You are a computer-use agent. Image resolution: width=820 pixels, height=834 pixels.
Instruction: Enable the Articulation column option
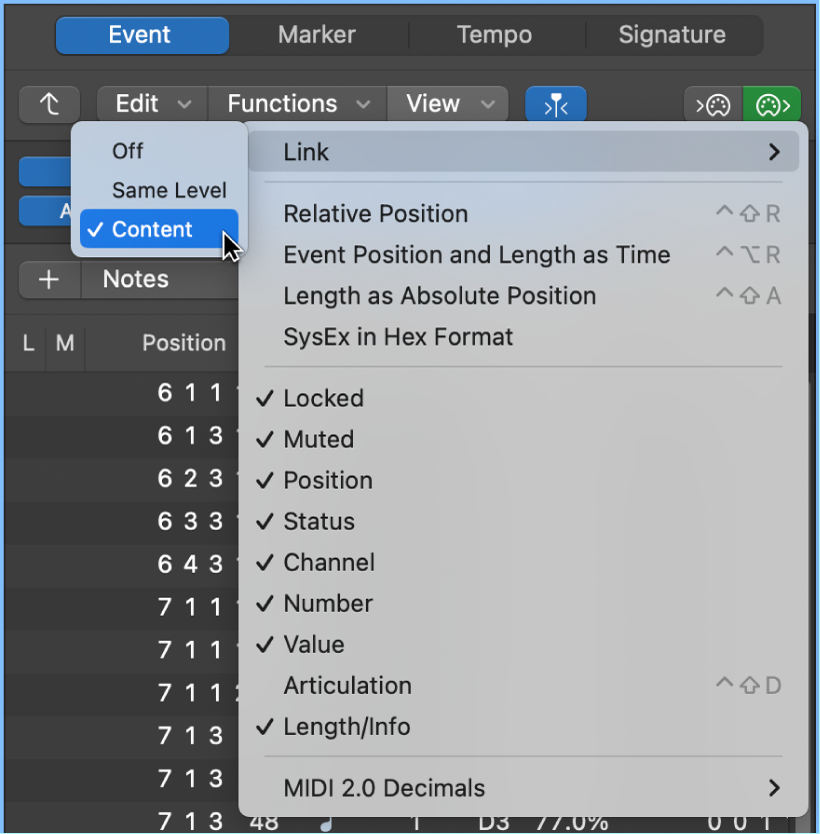tap(347, 686)
